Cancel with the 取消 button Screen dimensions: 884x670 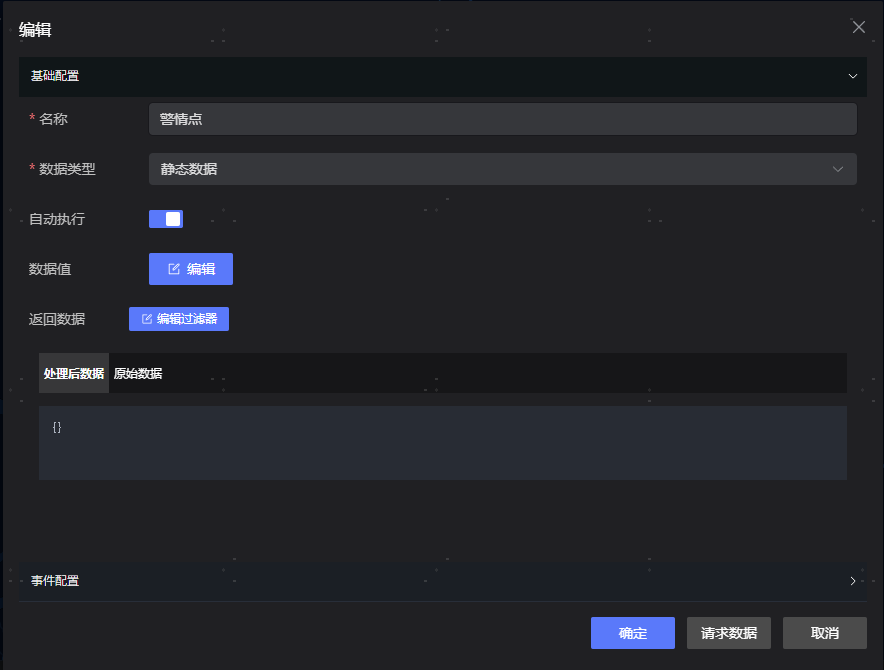click(x=824, y=633)
